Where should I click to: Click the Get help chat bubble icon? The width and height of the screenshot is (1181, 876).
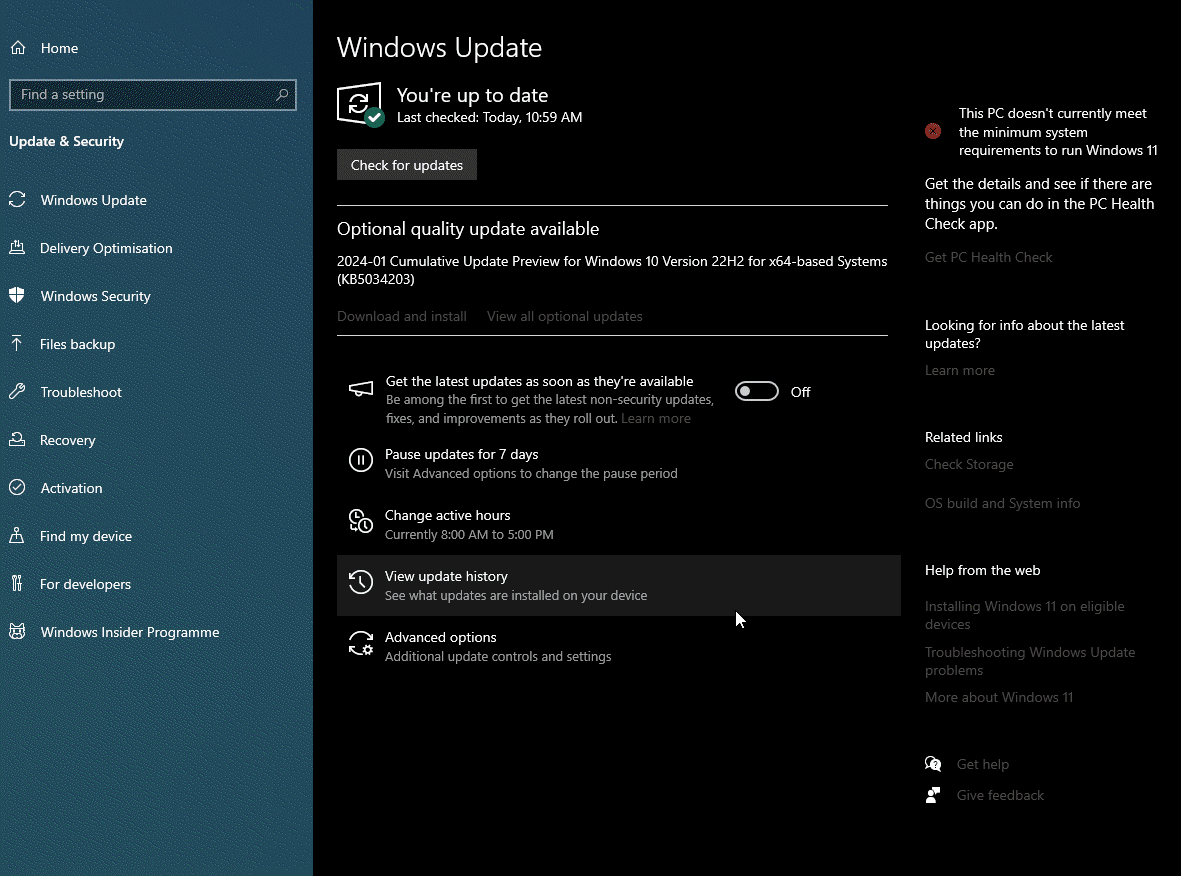[933, 764]
